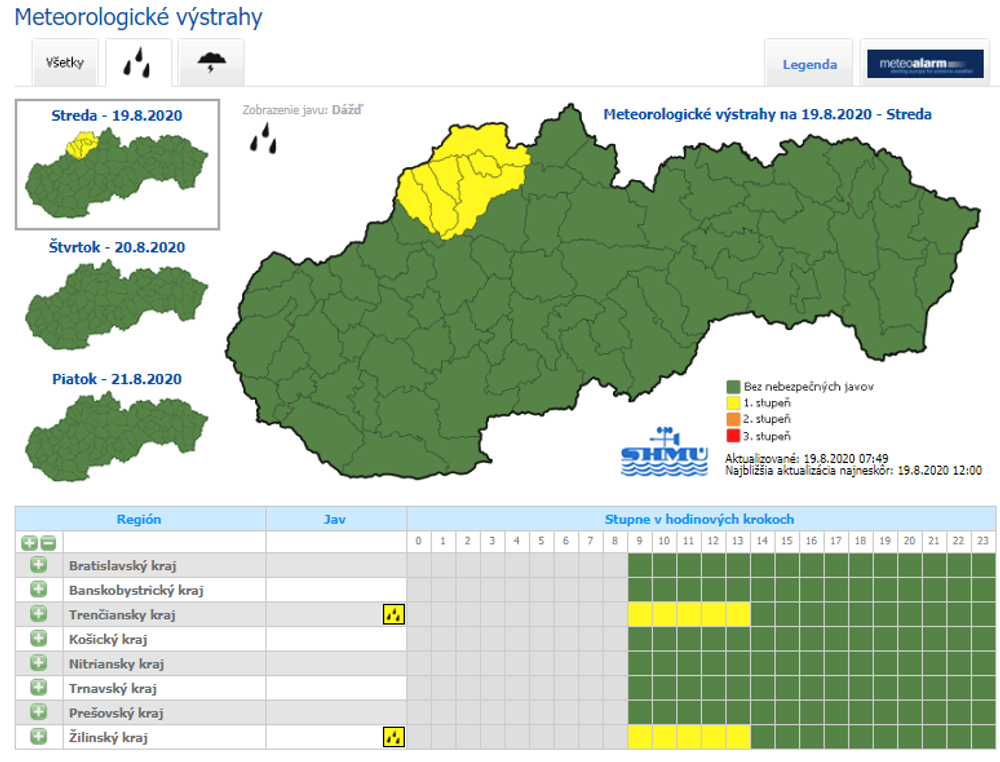The image size is (1000, 762).
Task: Click the green expand-all plus icon
Action: click(x=29, y=542)
